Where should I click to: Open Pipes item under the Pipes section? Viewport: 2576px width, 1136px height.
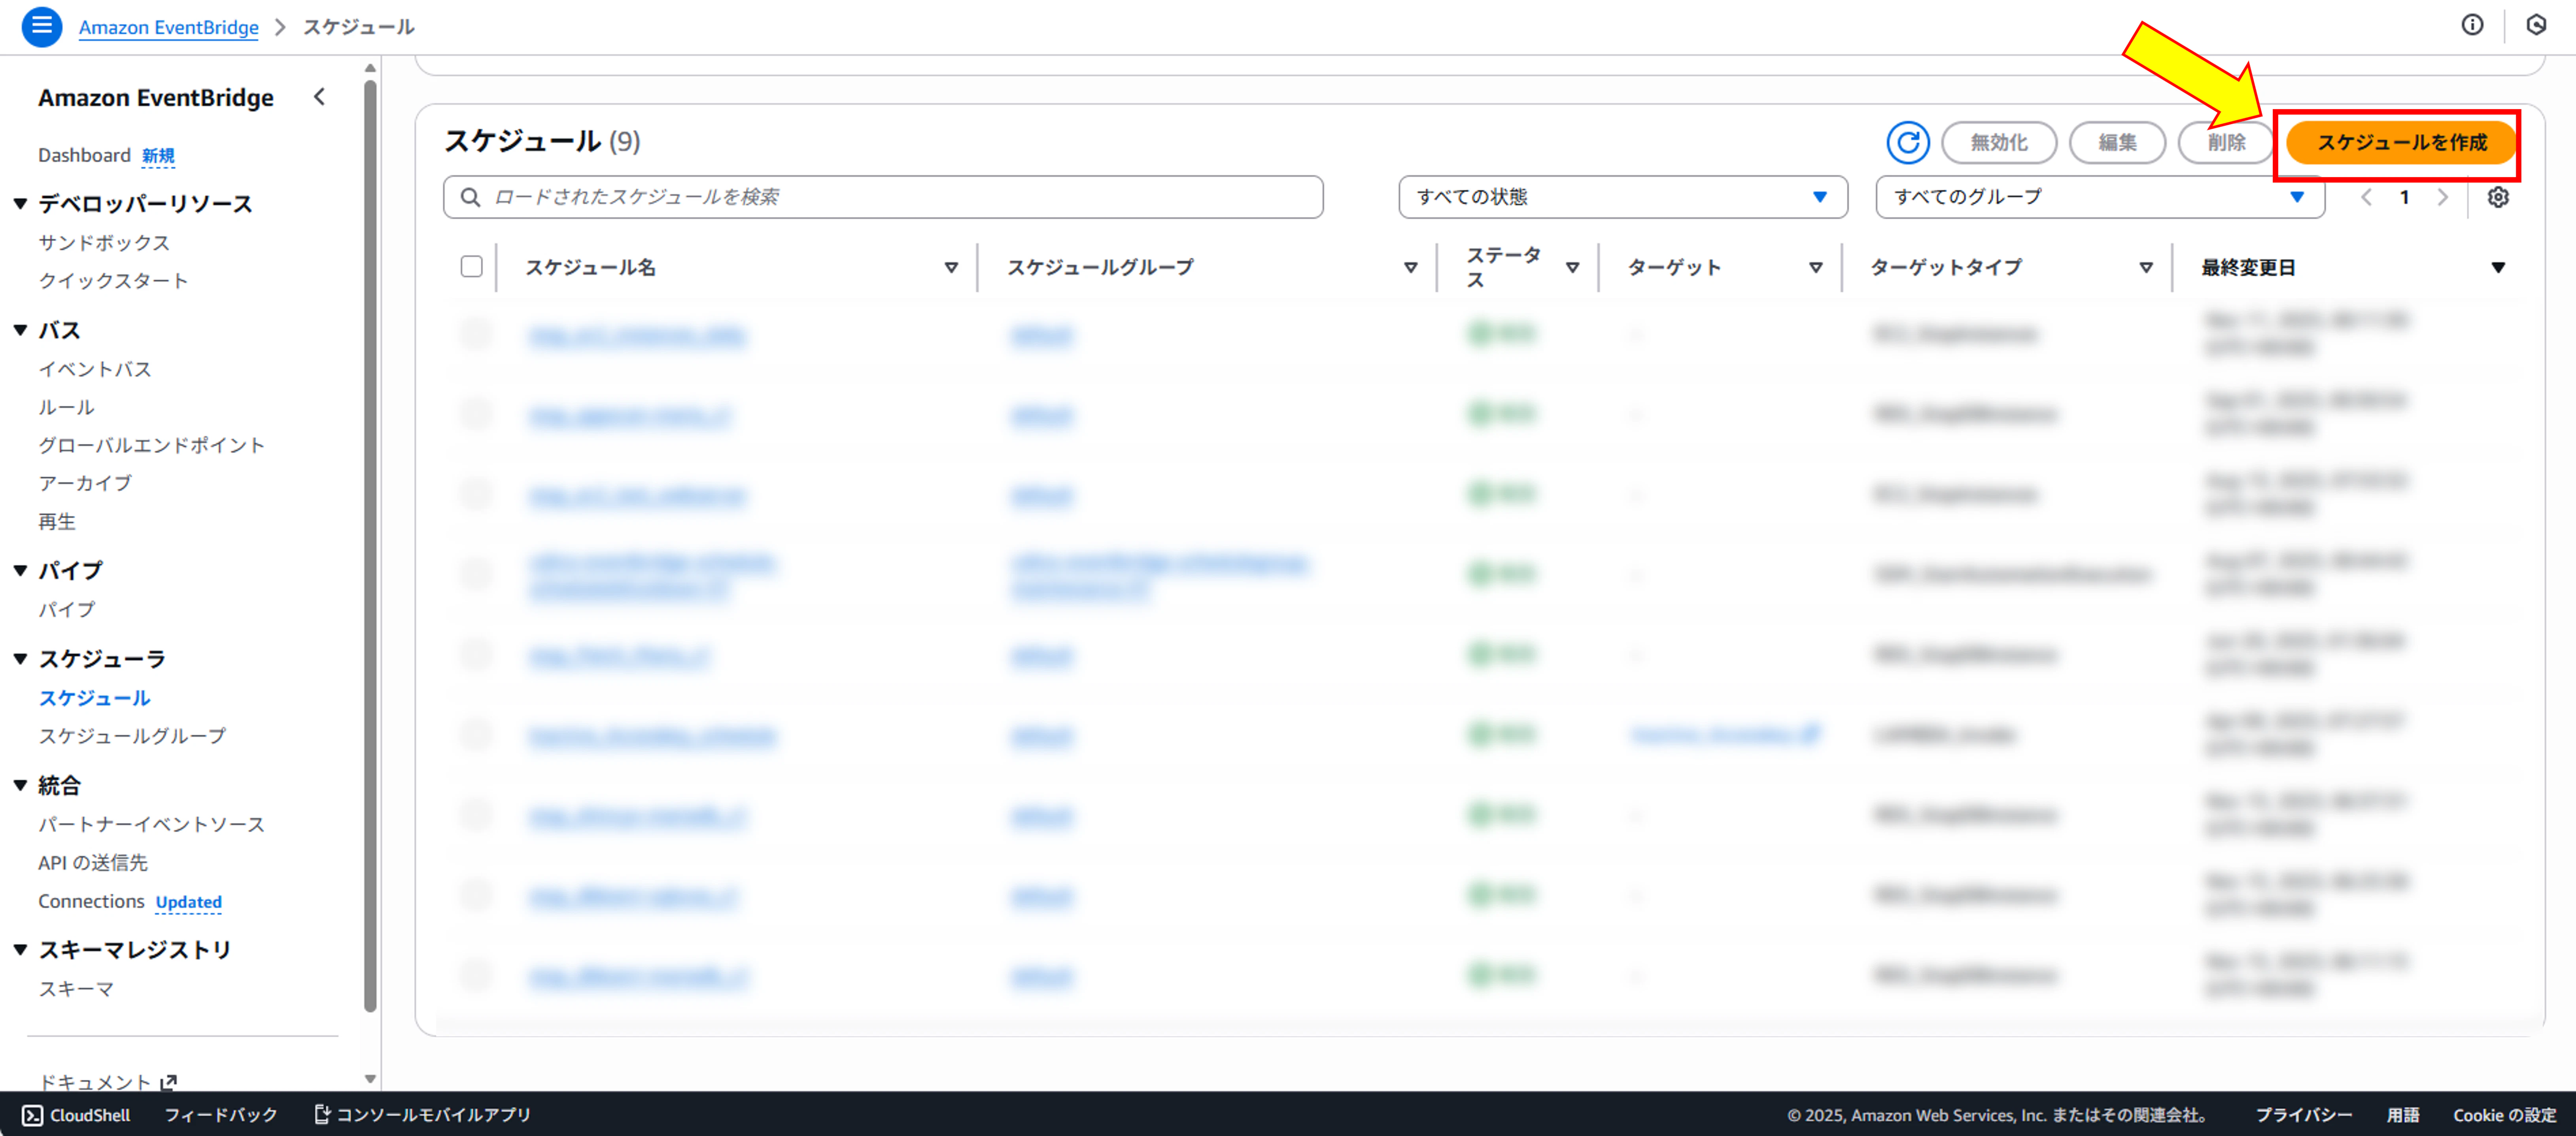pyautogui.click(x=66, y=609)
